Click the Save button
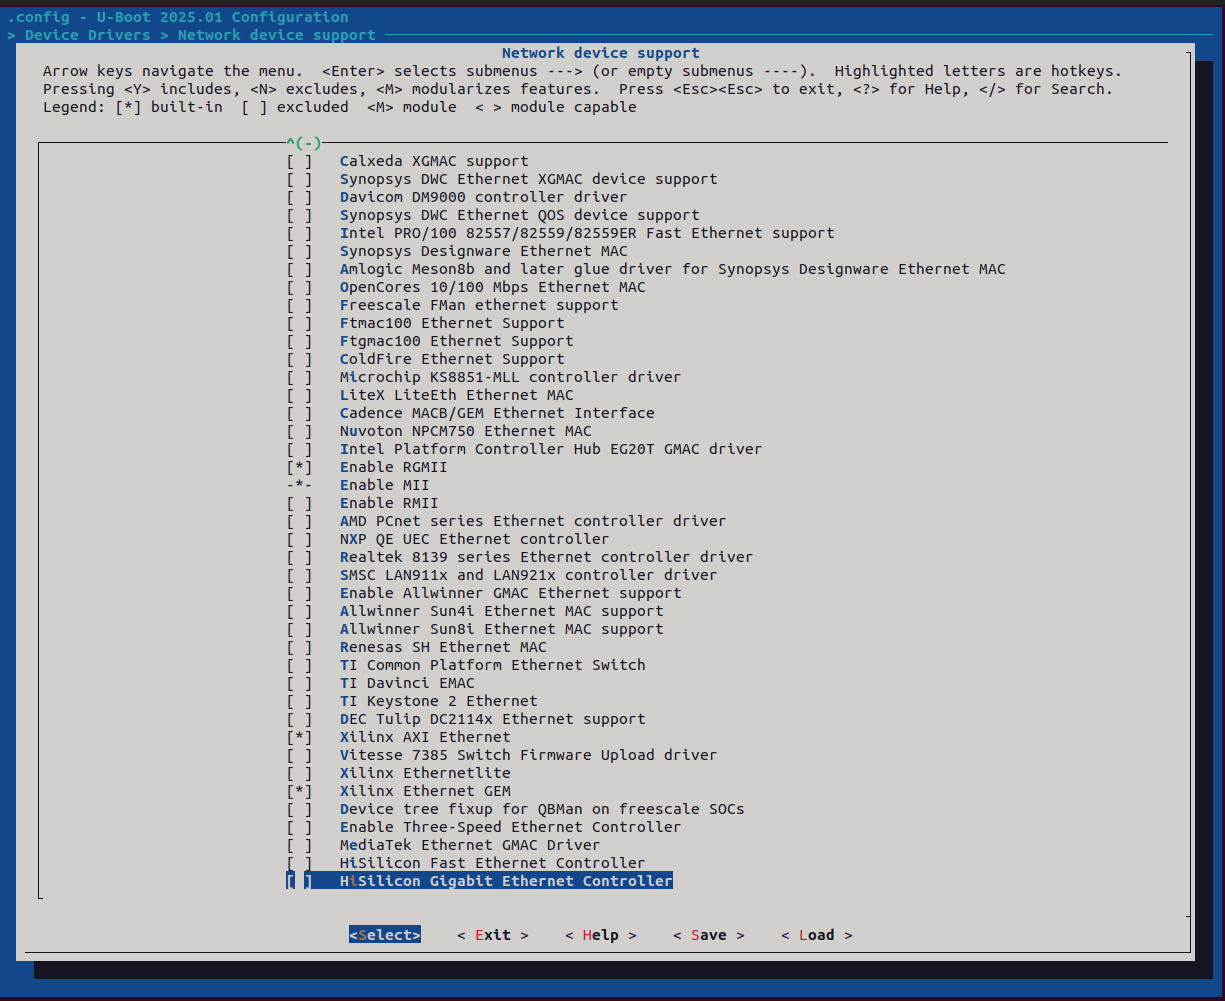The width and height of the screenshot is (1225, 1001). 709,935
